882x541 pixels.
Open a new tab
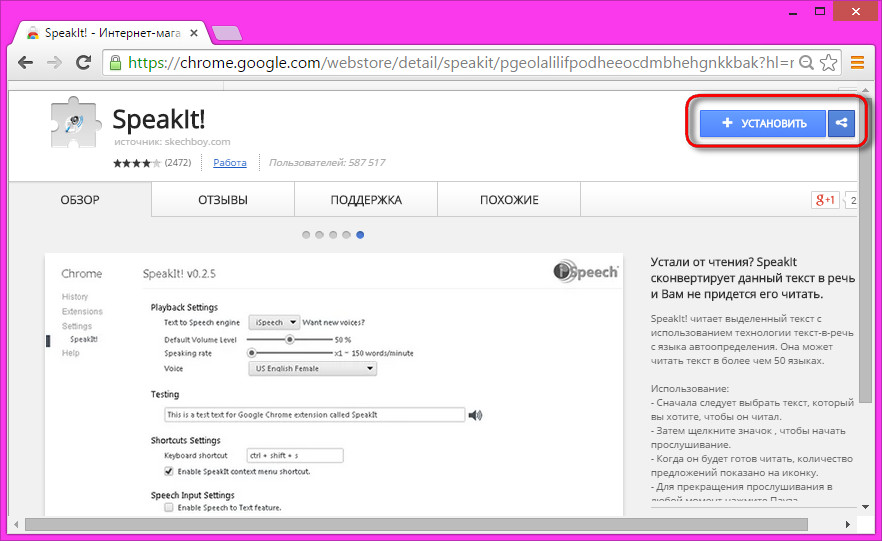(227, 33)
